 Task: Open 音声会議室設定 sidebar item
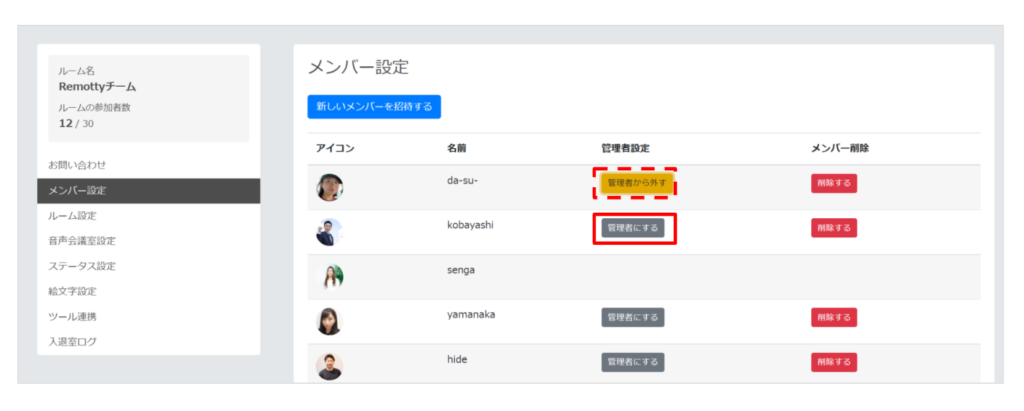point(149,241)
